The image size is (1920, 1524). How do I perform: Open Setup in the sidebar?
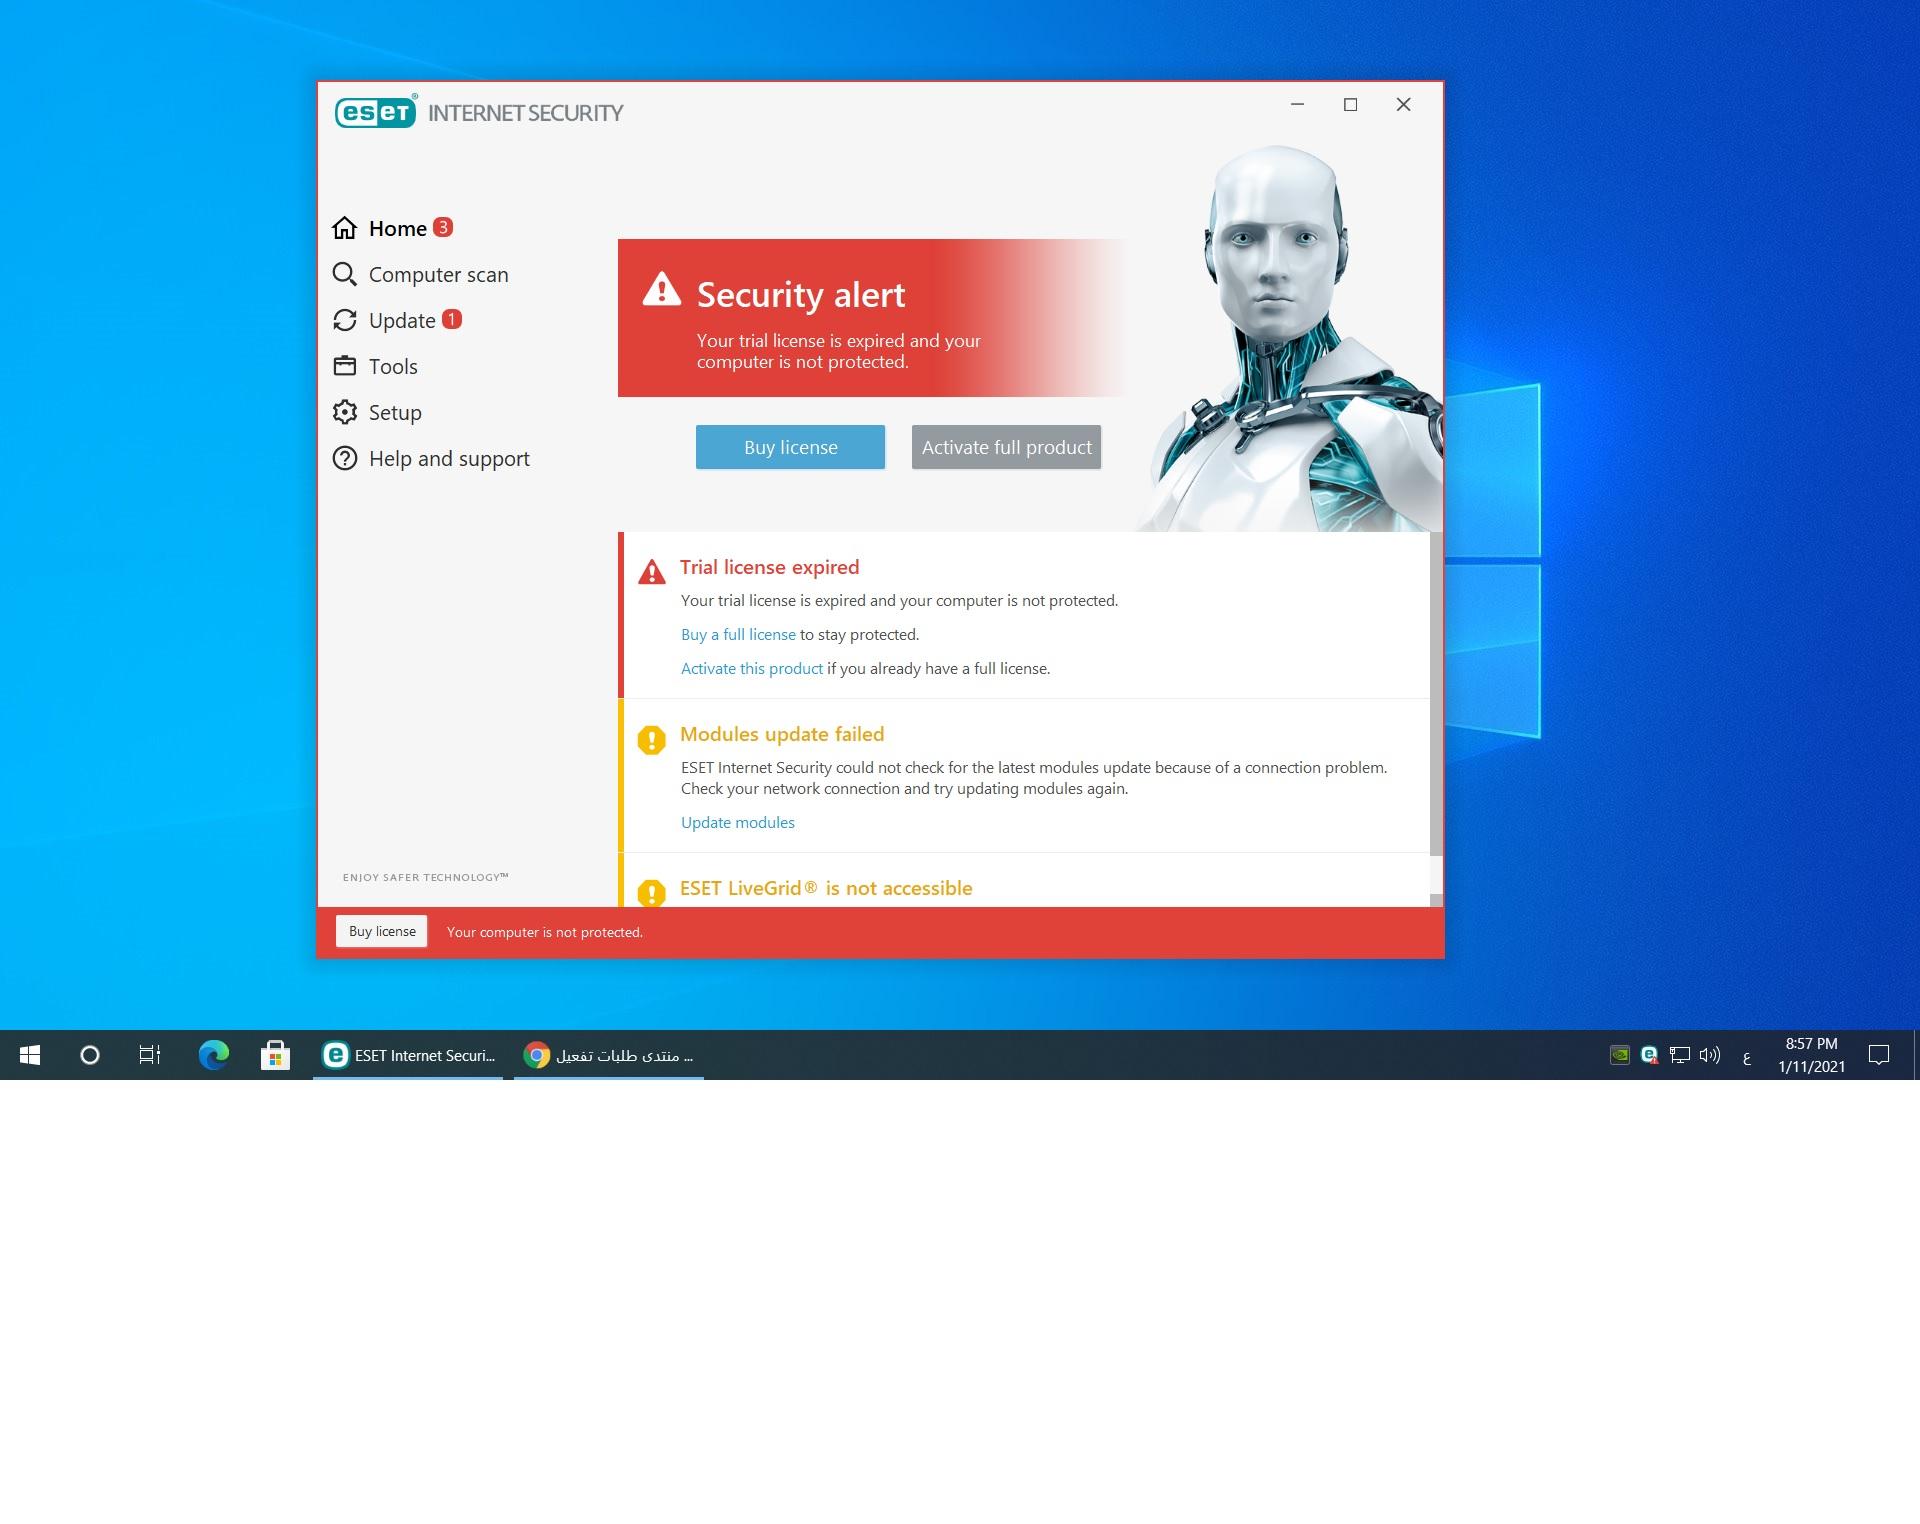(377, 412)
